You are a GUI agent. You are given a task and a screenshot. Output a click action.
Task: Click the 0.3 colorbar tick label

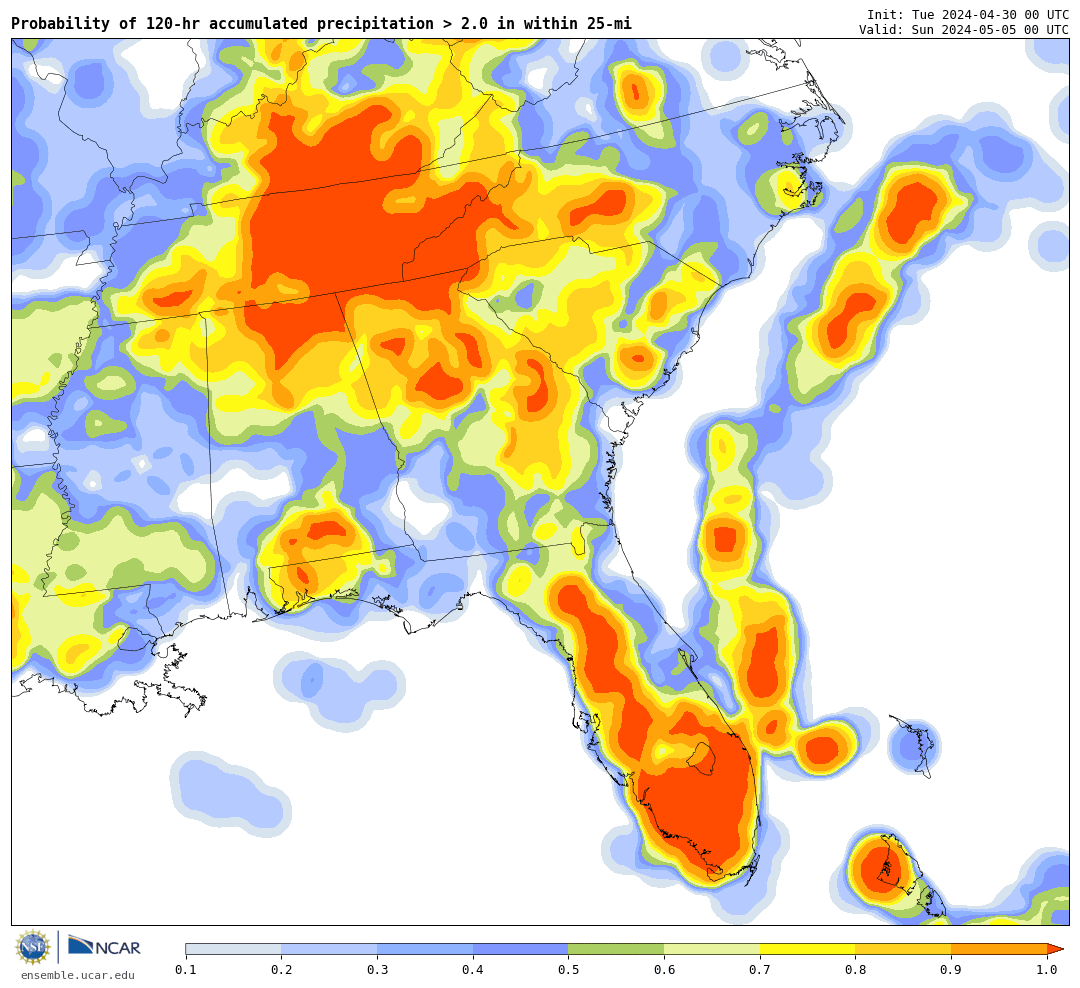[377, 969]
